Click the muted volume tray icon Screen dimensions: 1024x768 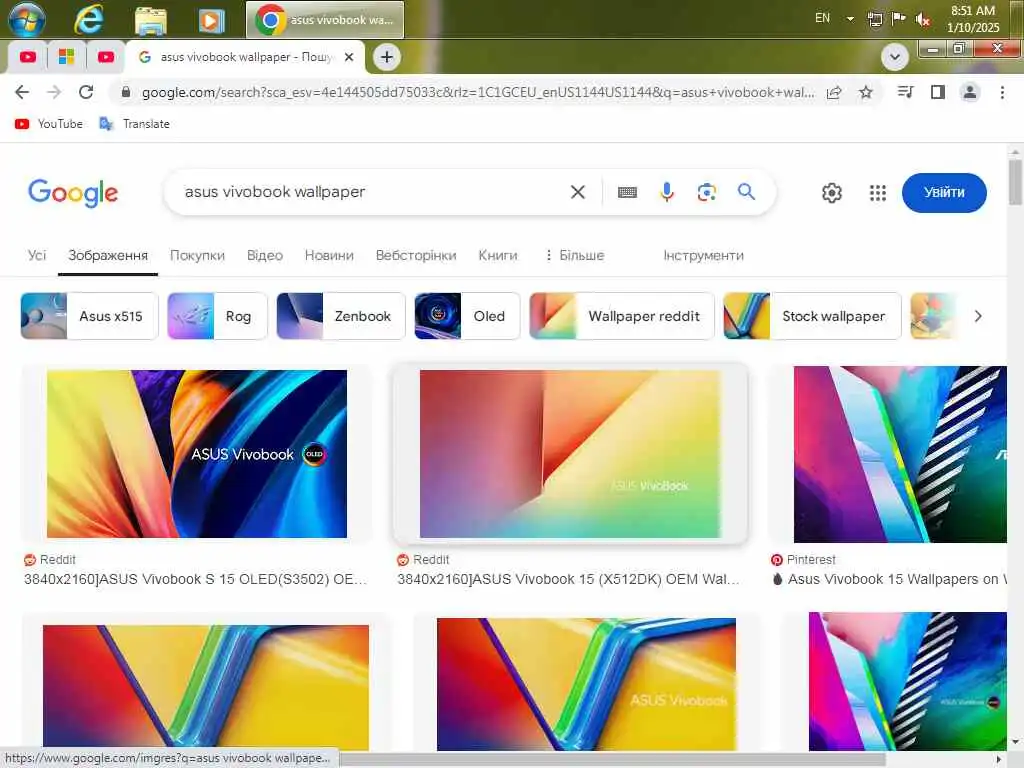point(922,20)
